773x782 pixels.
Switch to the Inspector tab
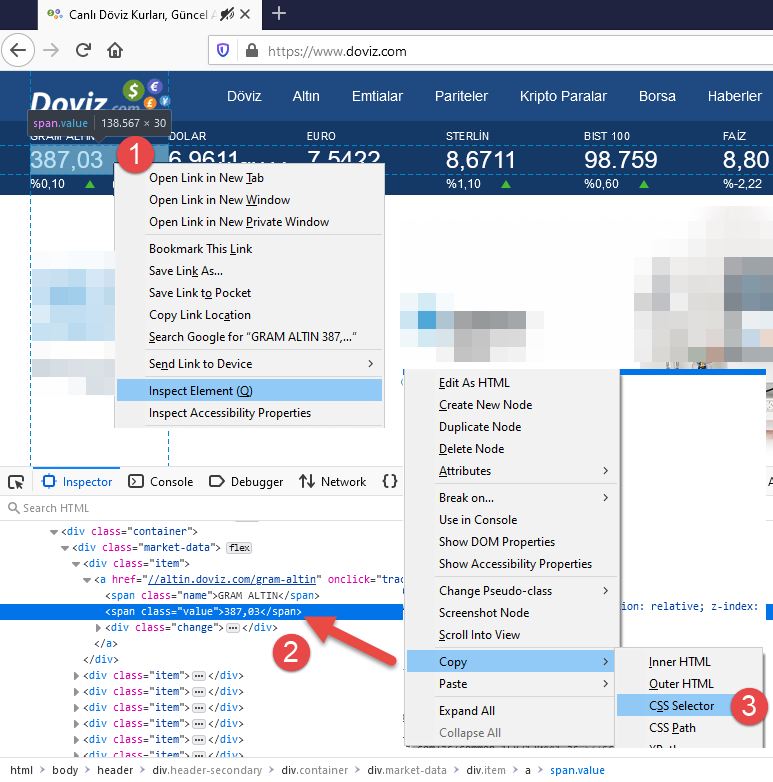click(x=77, y=482)
